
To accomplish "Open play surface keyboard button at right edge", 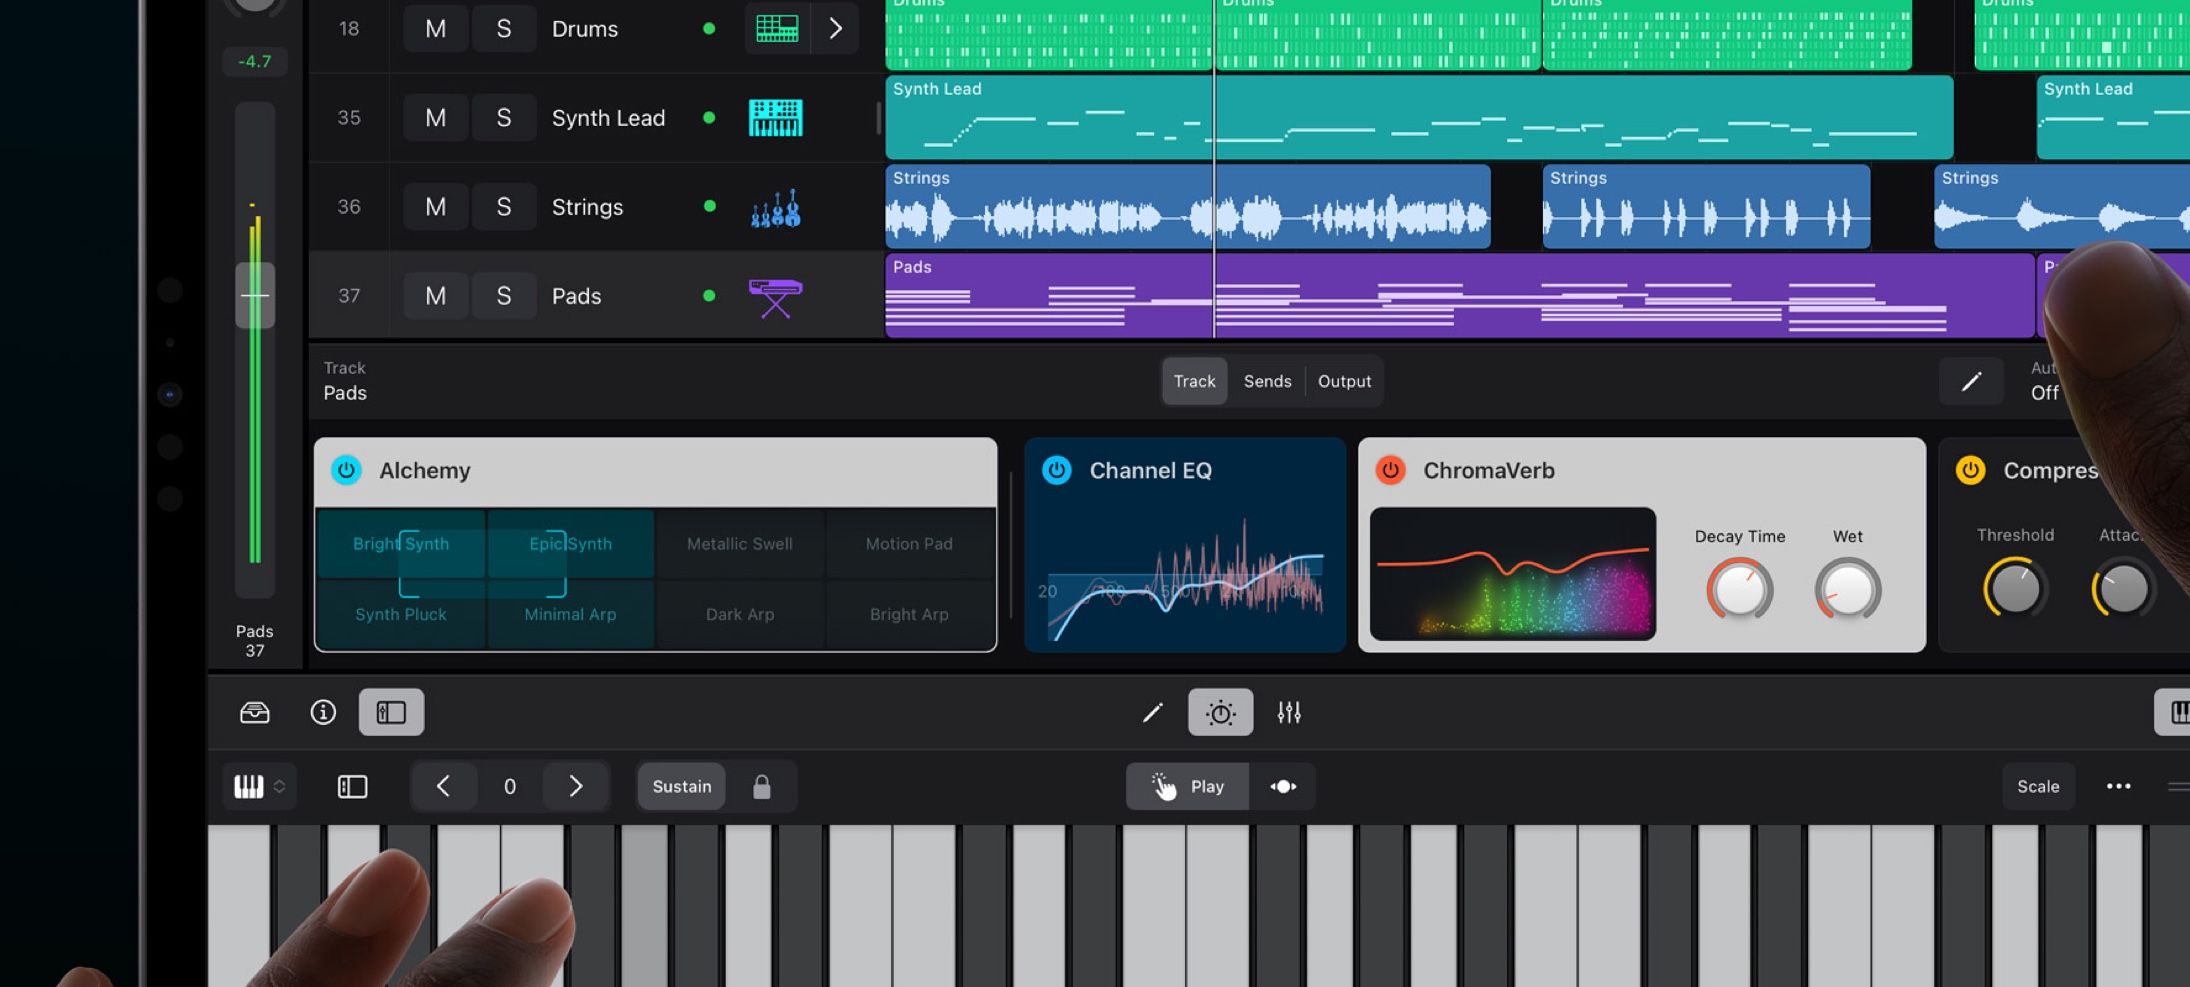I will (x=2172, y=712).
